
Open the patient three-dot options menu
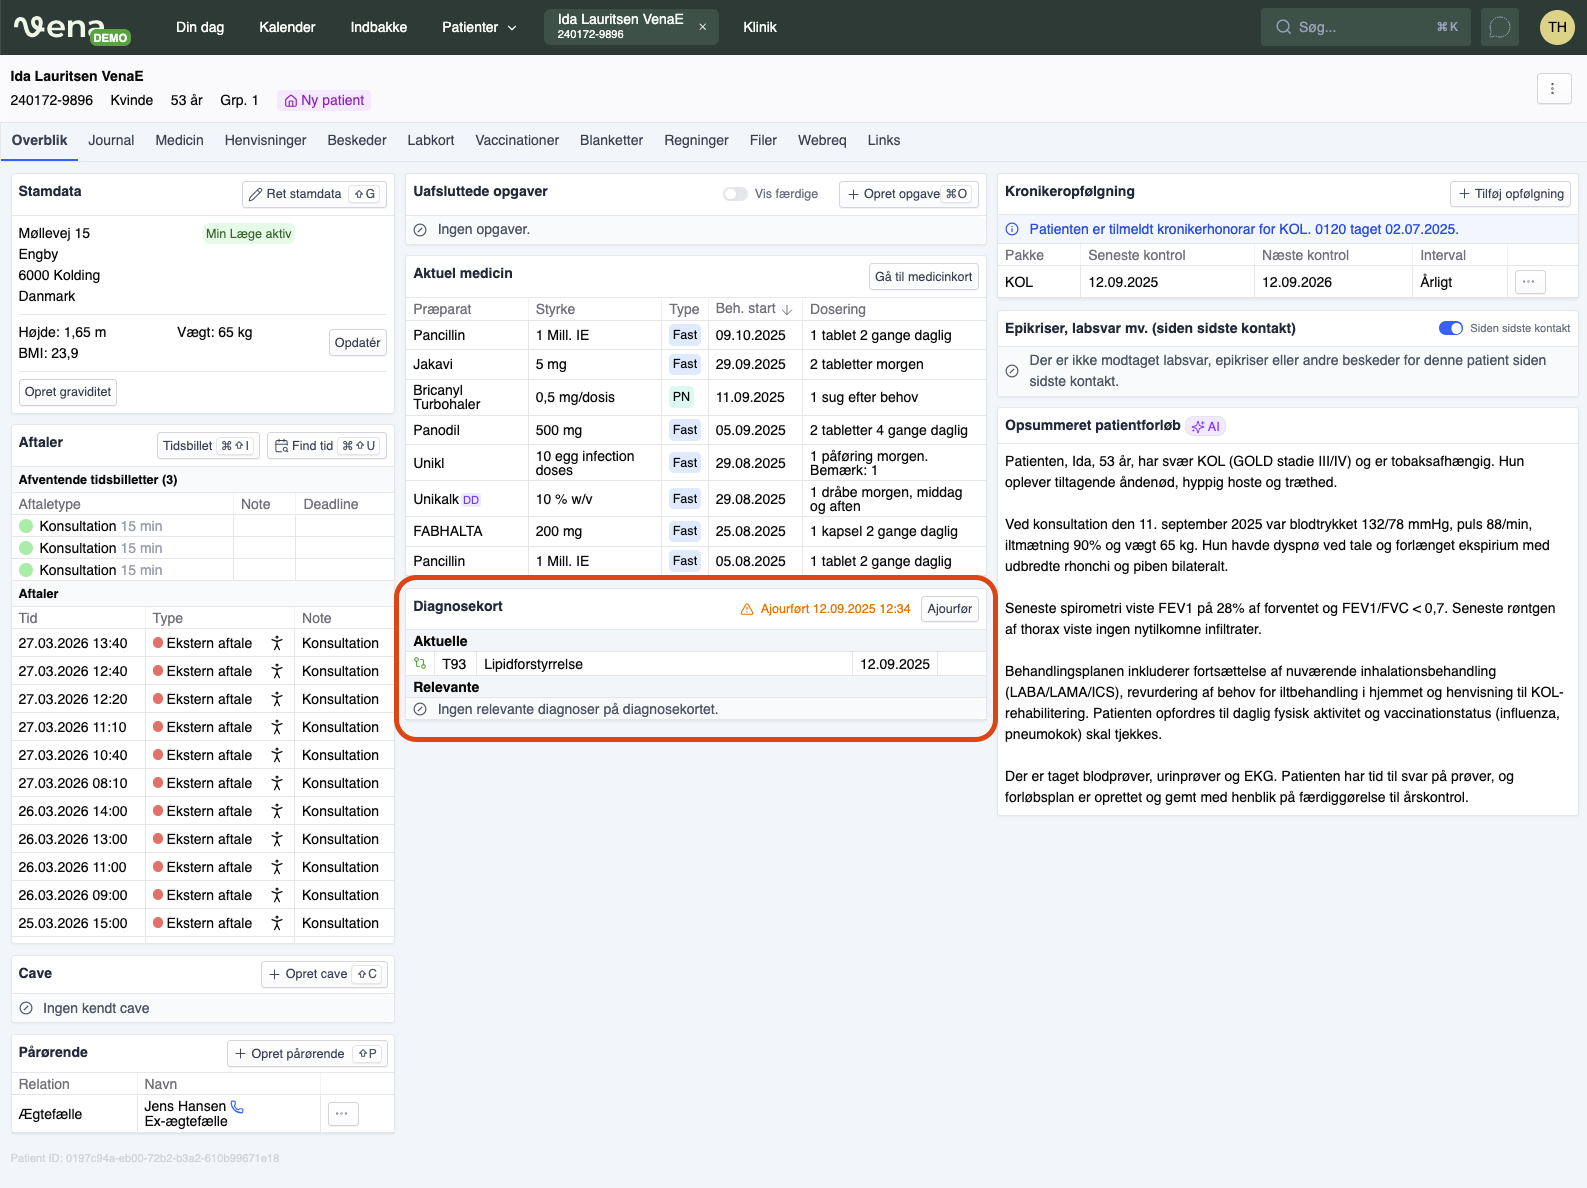[1553, 88]
